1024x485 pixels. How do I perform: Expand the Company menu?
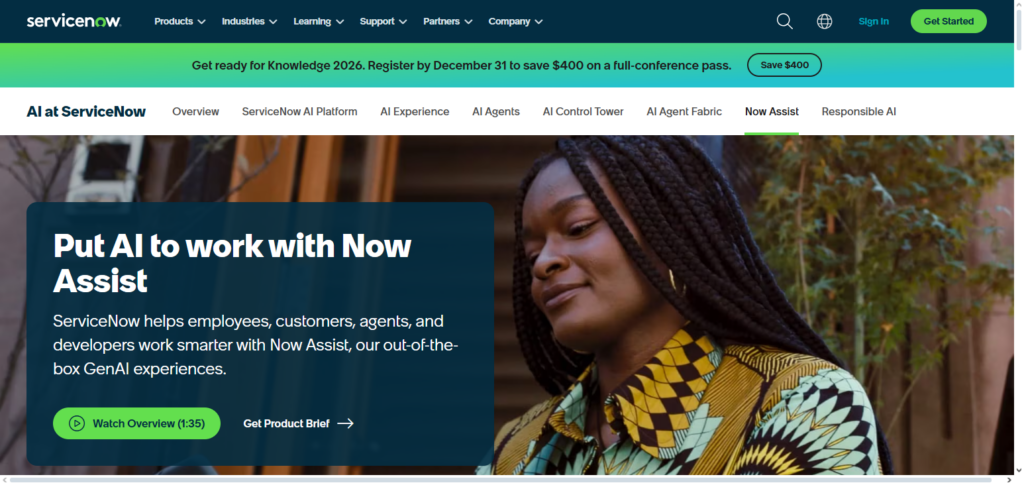click(x=515, y=22)
